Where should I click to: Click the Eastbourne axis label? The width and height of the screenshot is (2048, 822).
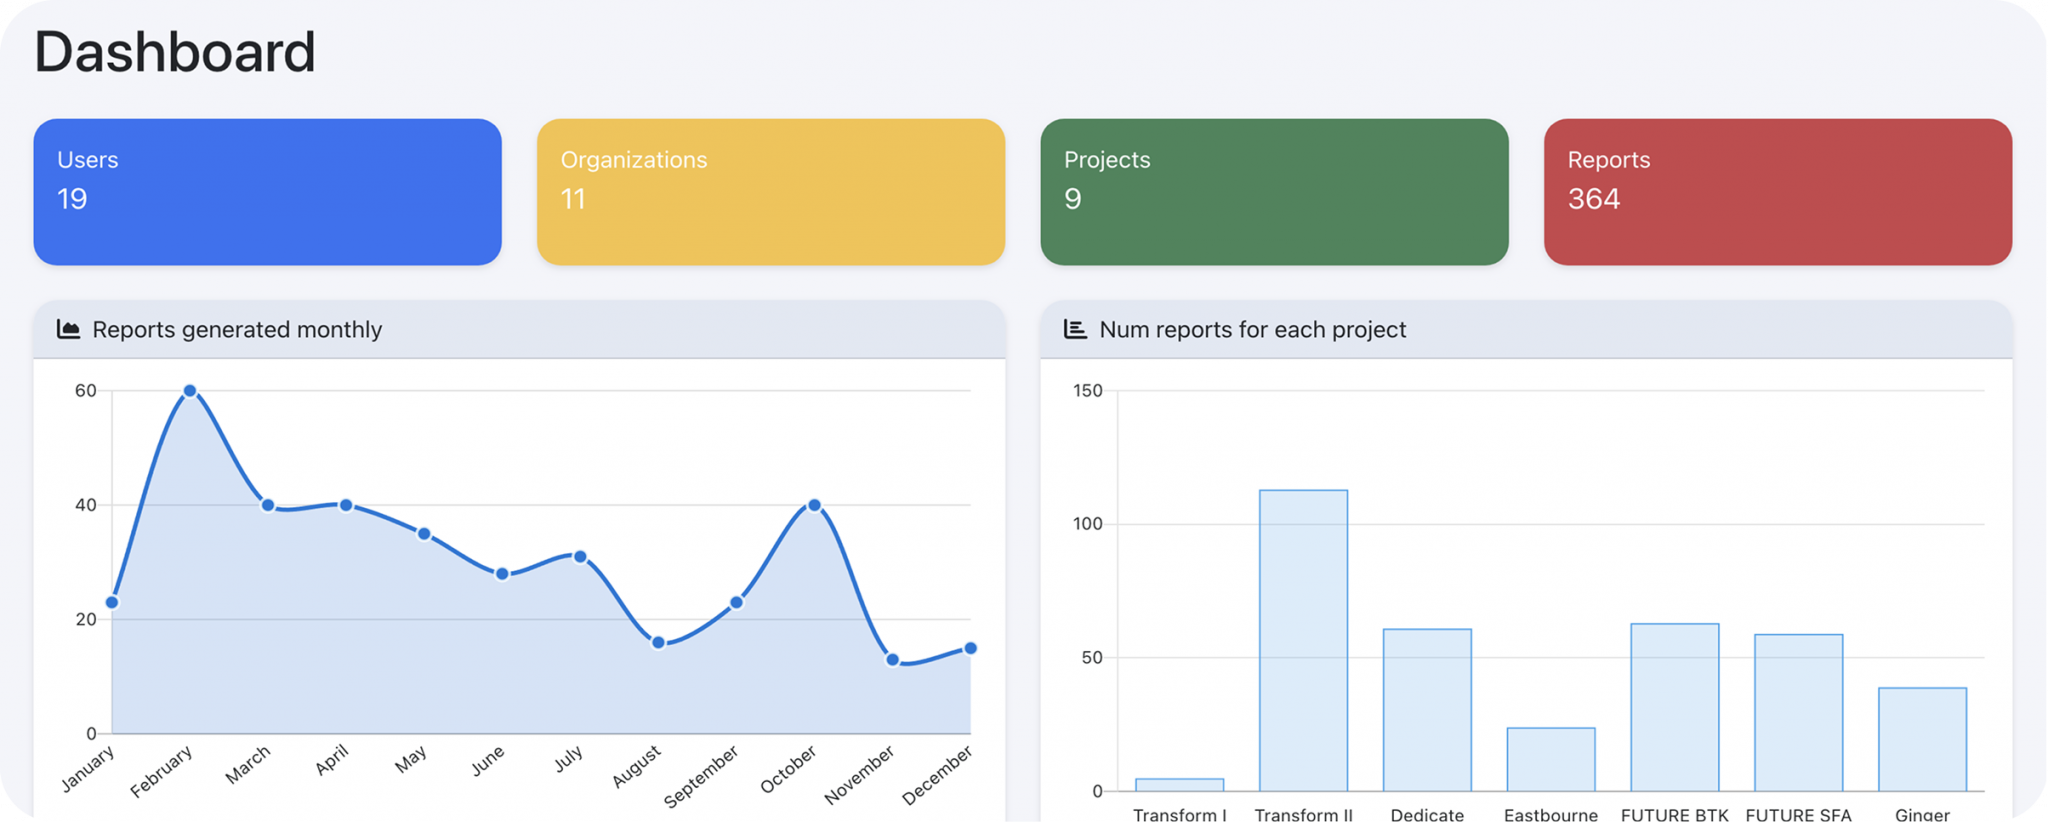point(1551,814)
